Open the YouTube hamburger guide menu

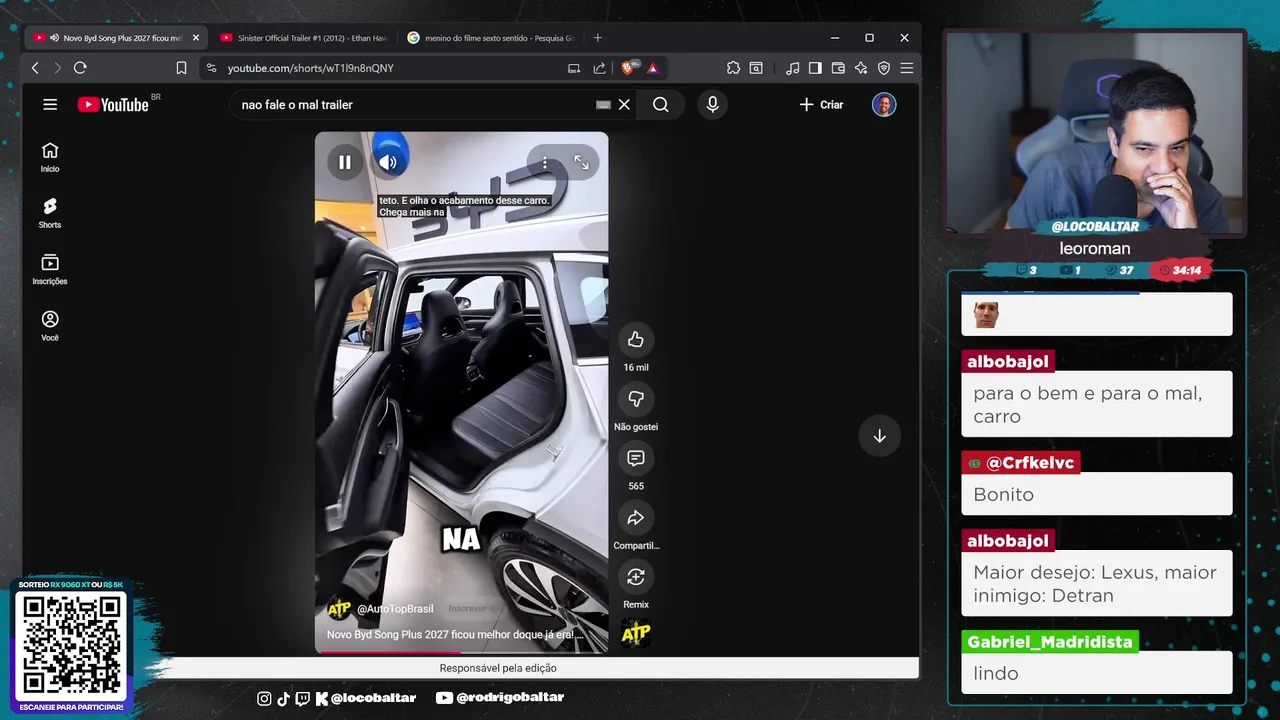pyautogui.click(x=50, y=104)
